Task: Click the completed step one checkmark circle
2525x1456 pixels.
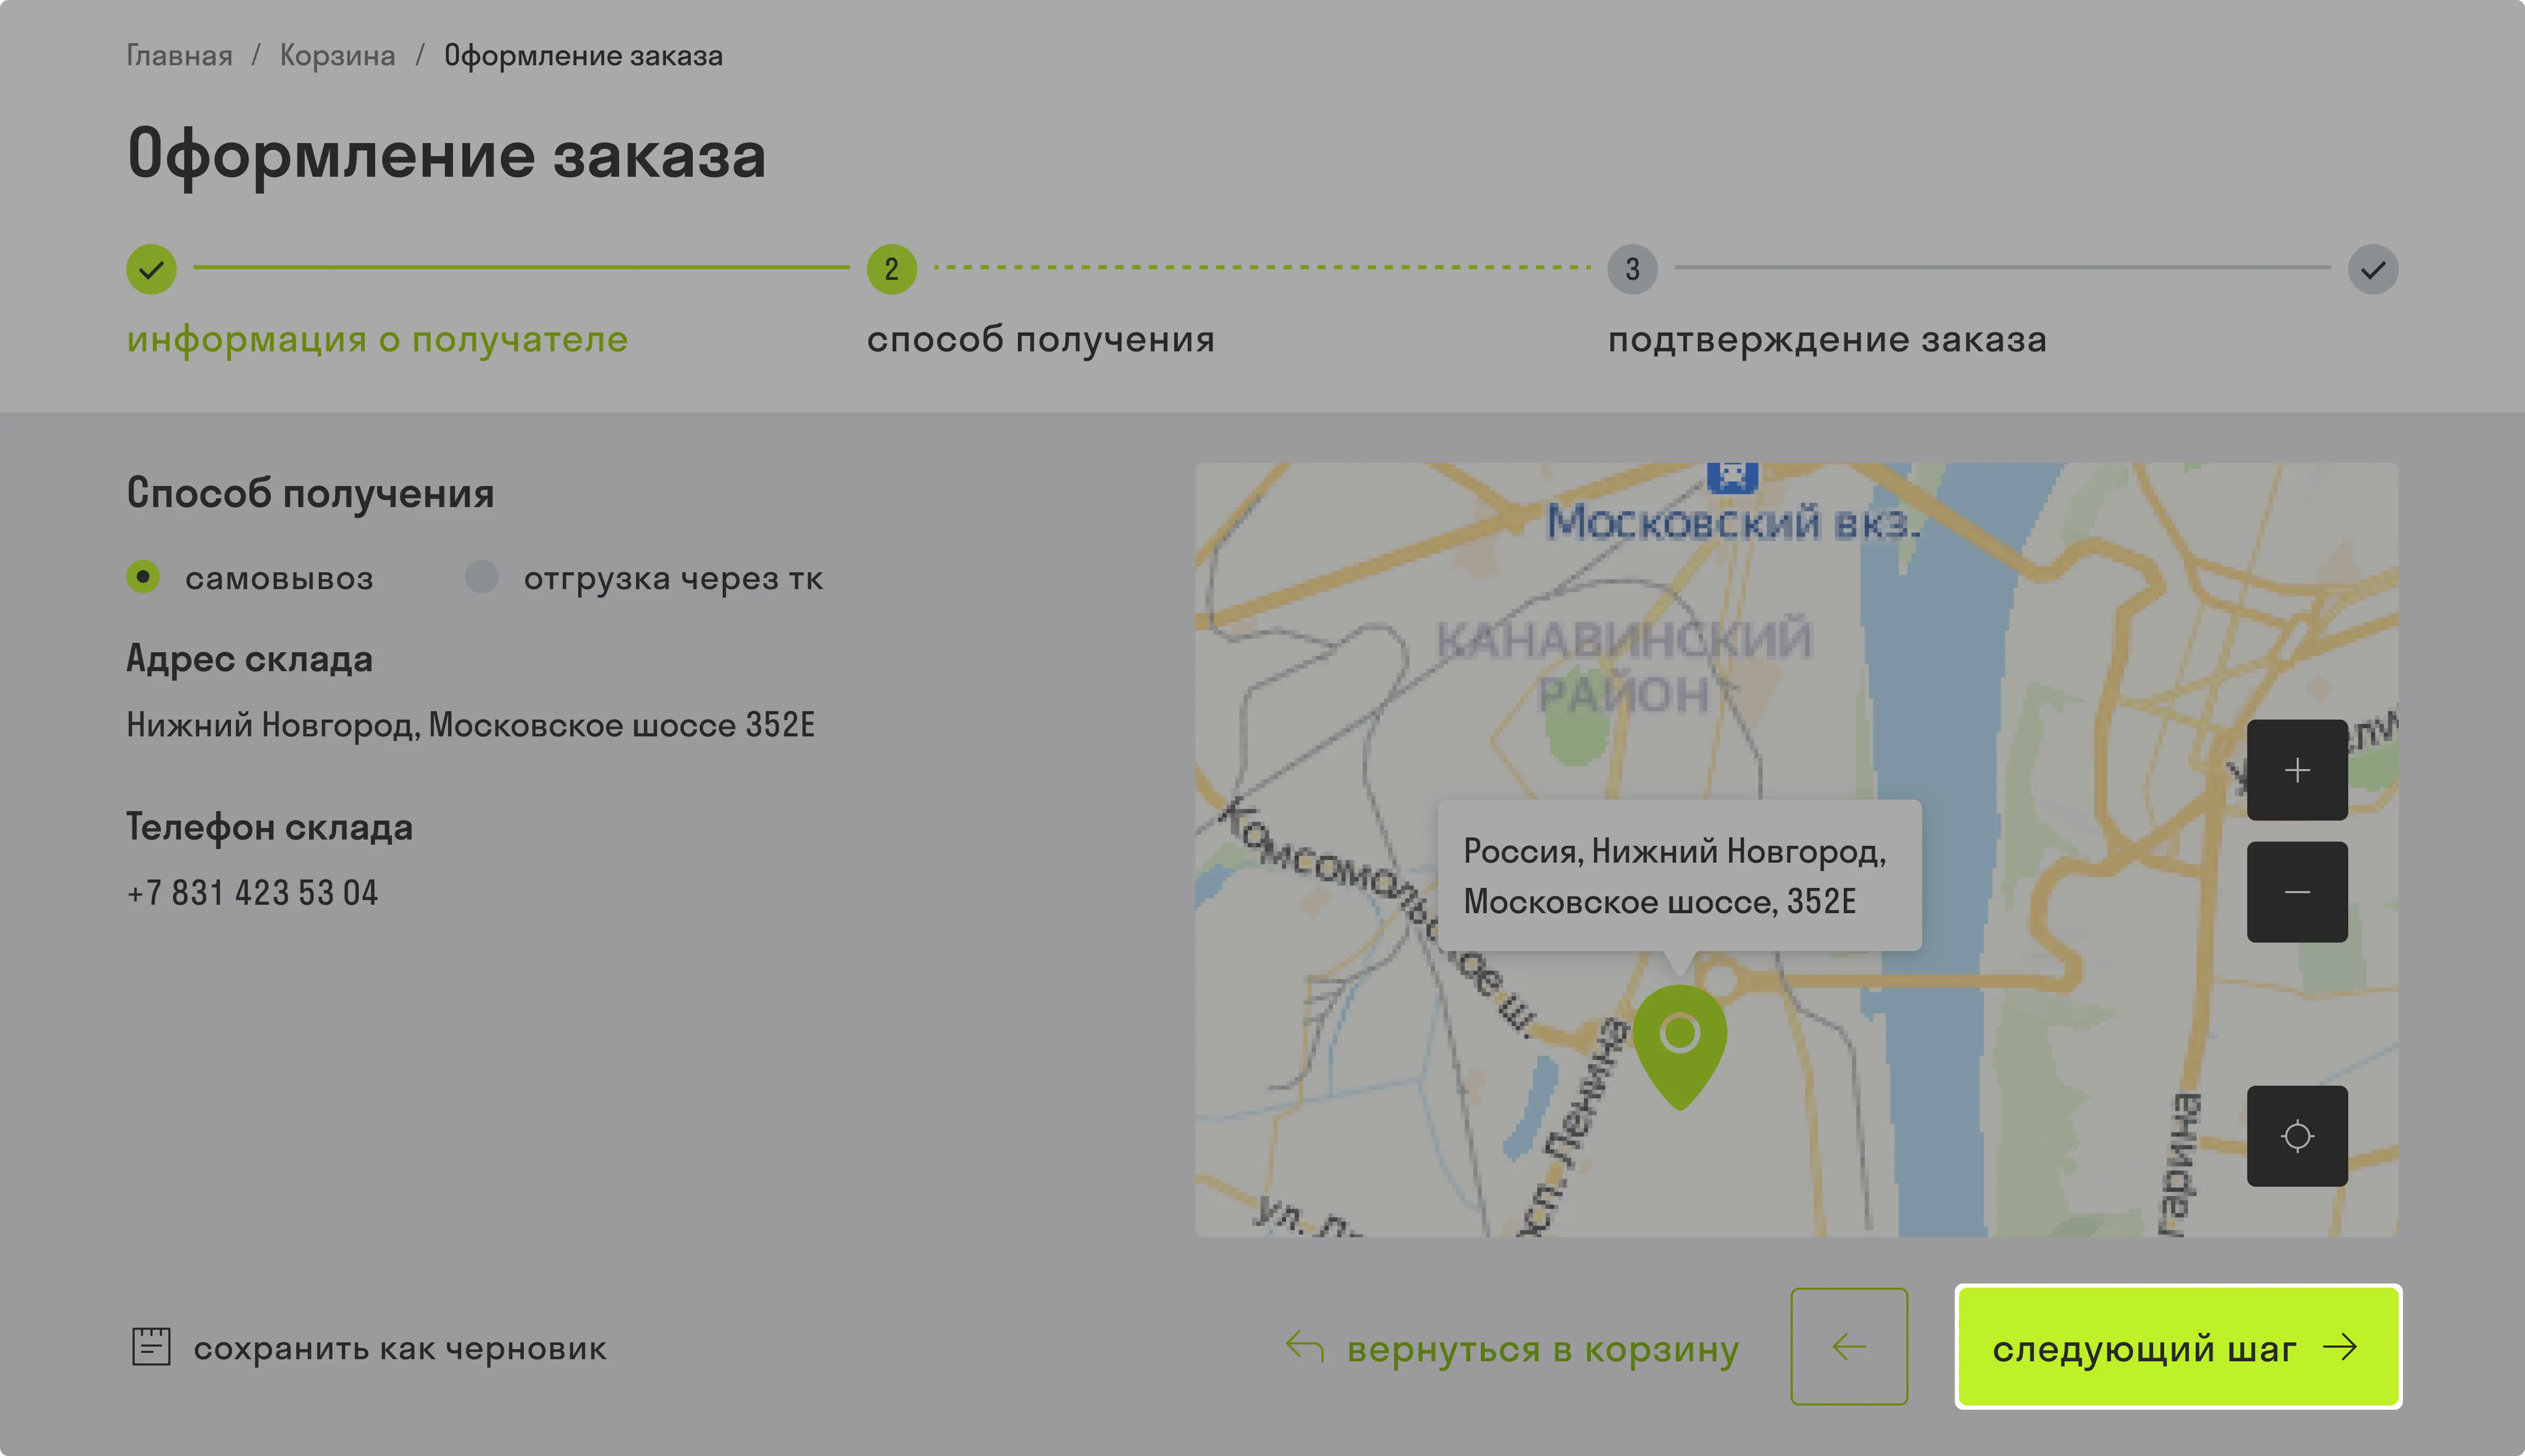Action: tap(151, 269)
